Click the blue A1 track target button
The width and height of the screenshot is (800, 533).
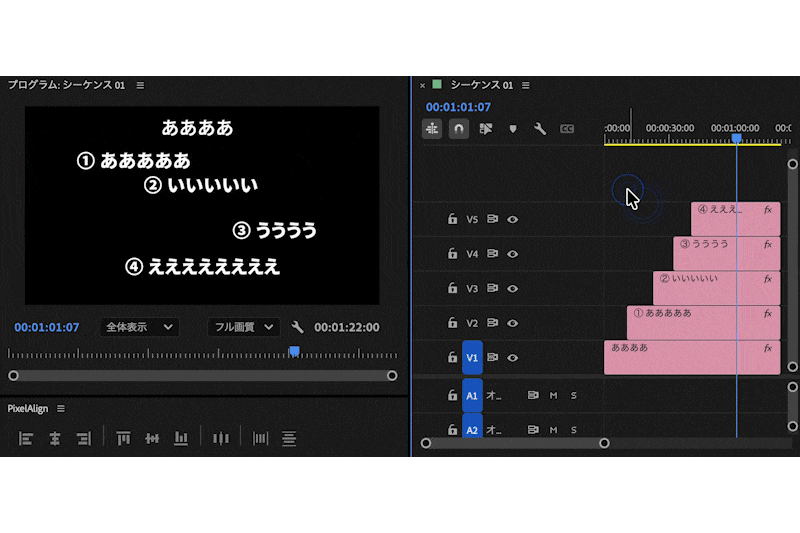(472, 395)
